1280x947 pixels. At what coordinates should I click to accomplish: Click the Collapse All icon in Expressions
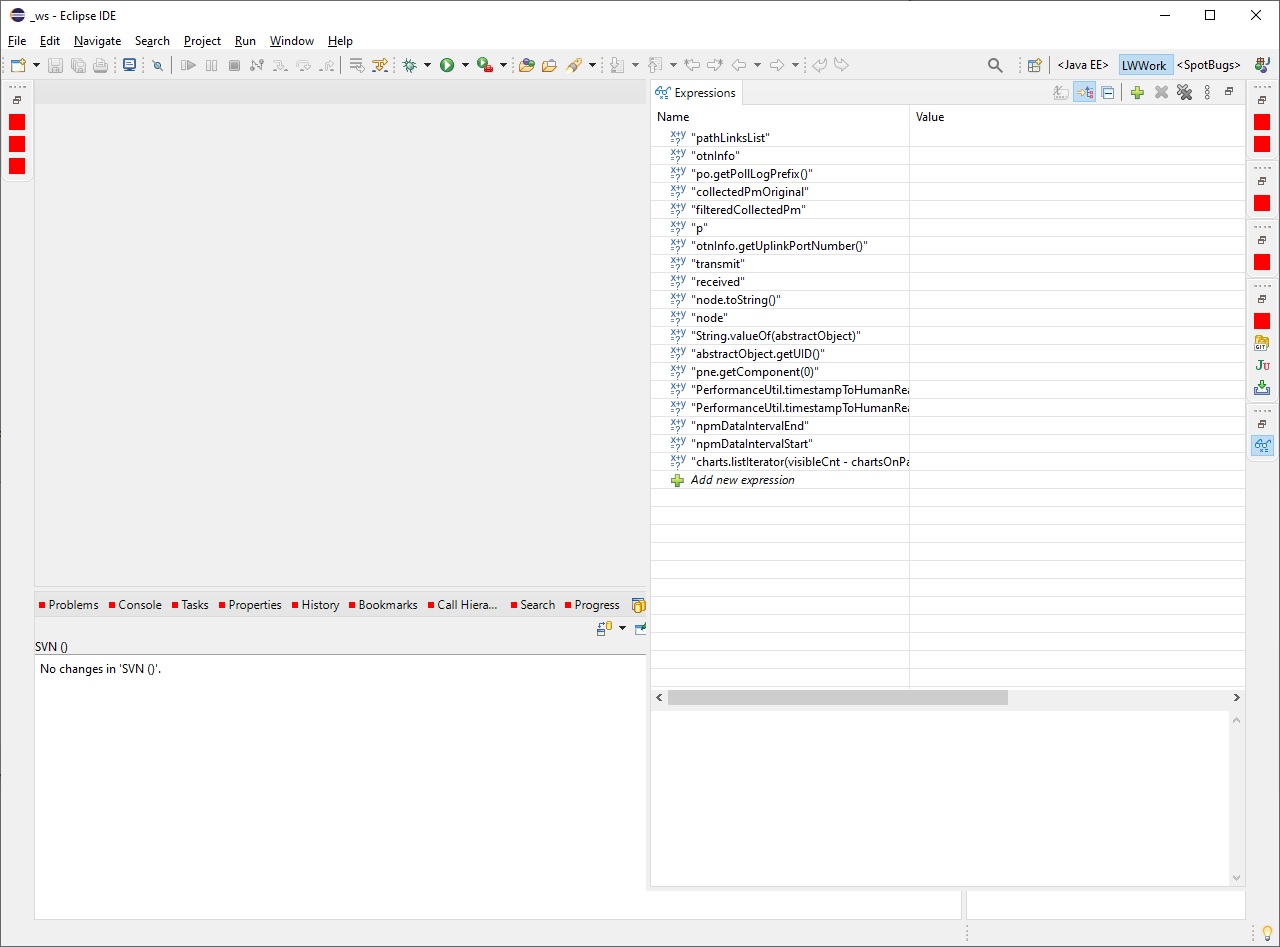pyautogui.click(x=1108, y=93)
